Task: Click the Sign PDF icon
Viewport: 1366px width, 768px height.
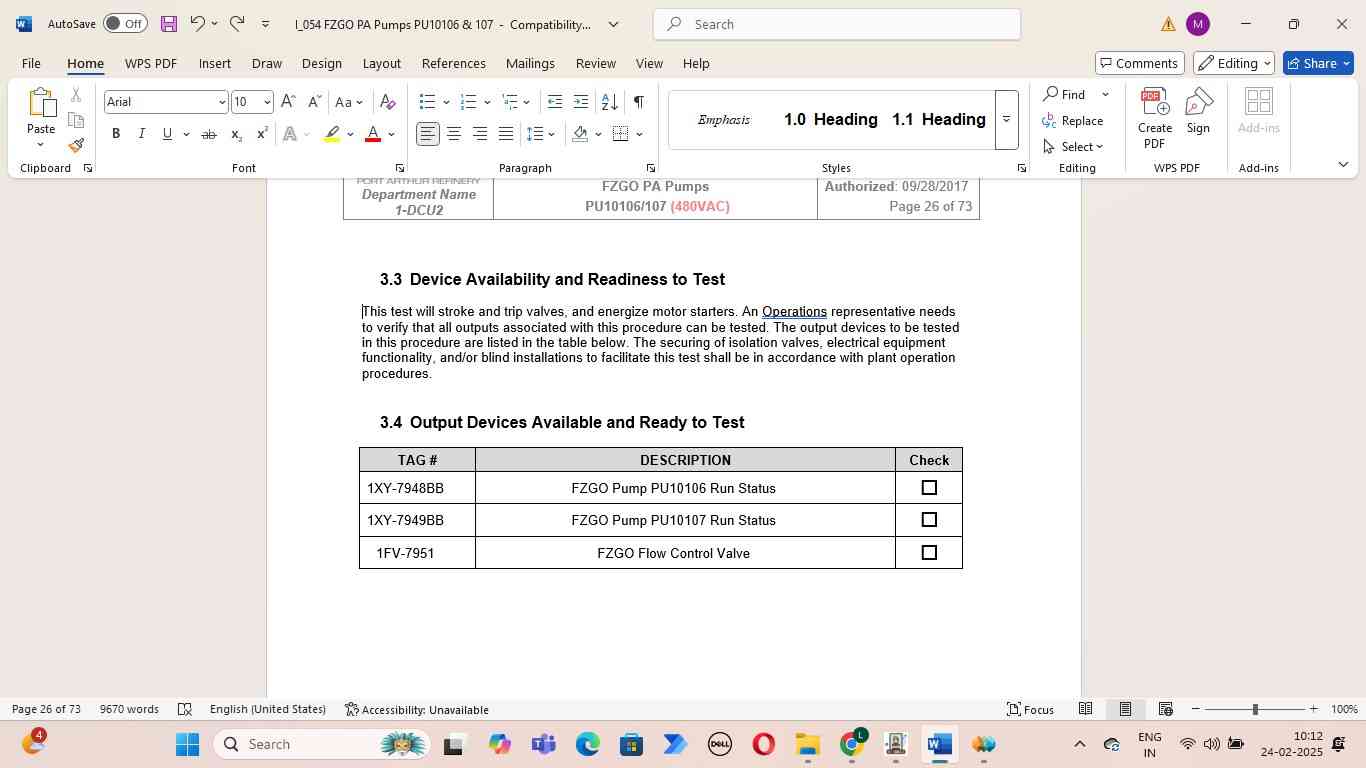Action: tap(1198, 110)
